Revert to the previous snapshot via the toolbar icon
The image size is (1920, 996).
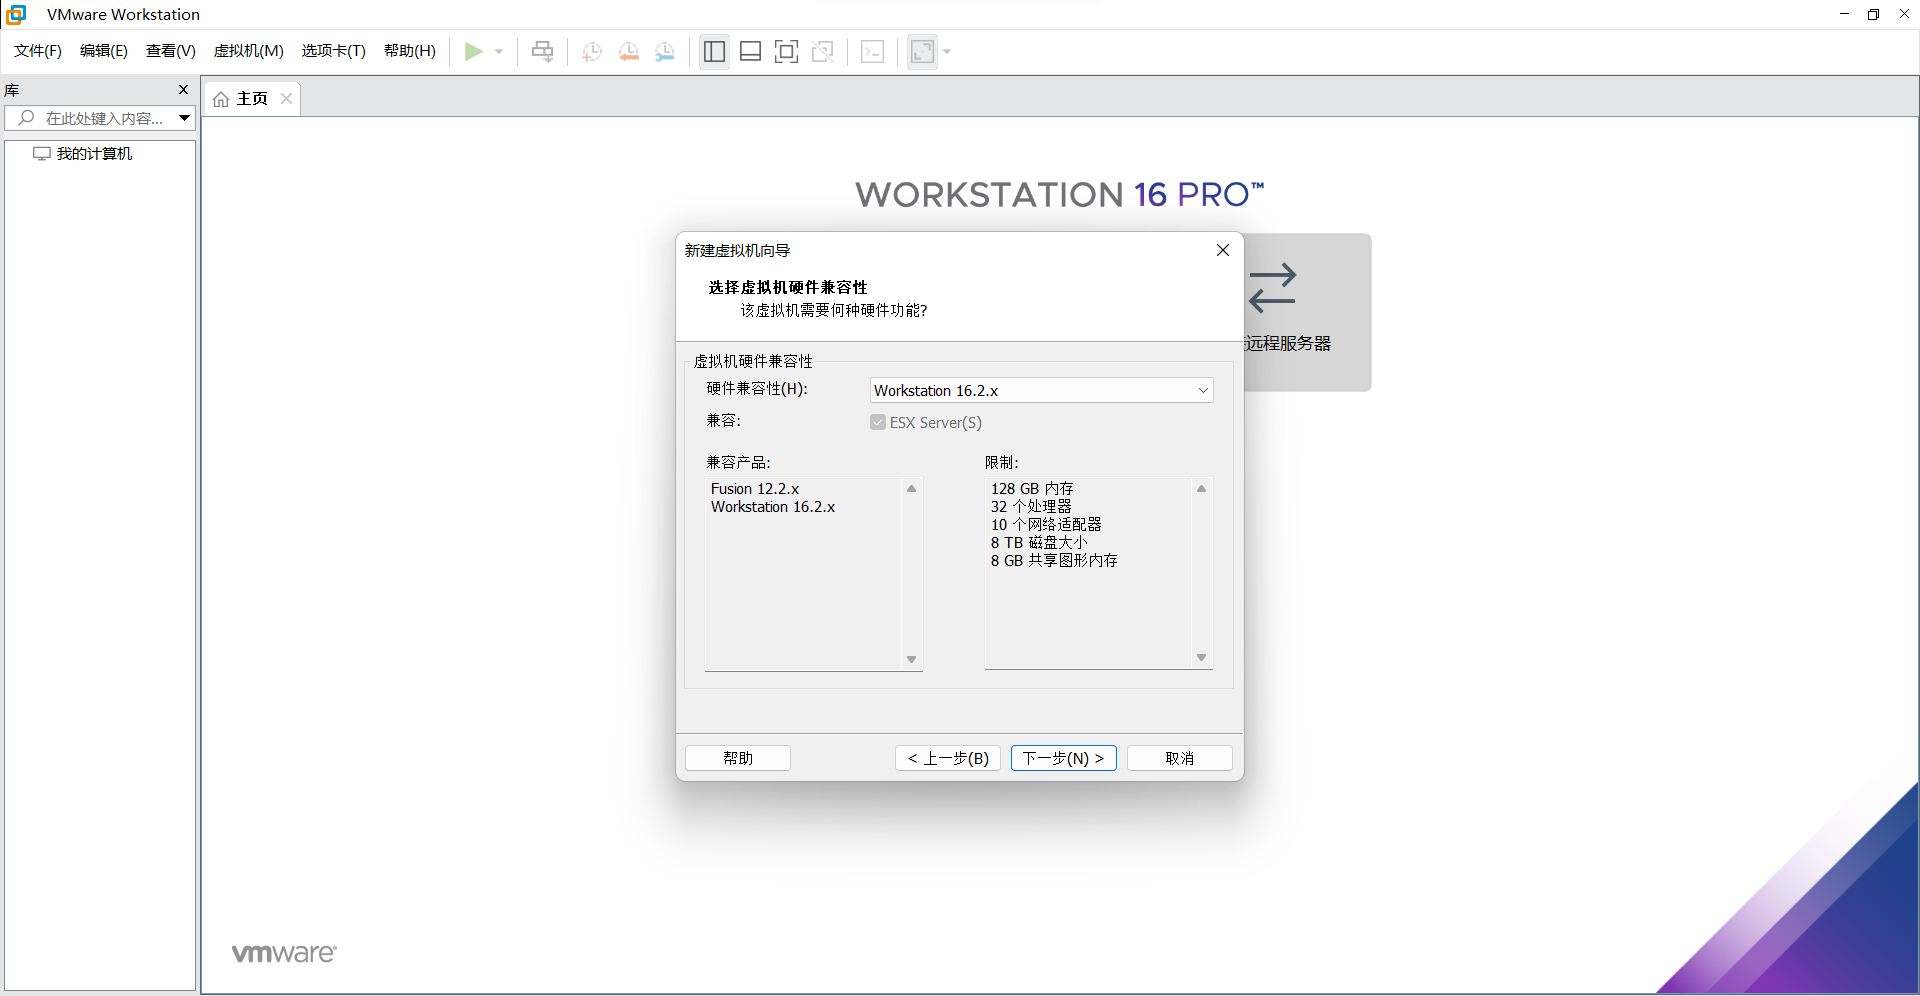click(x=629, y=51)
